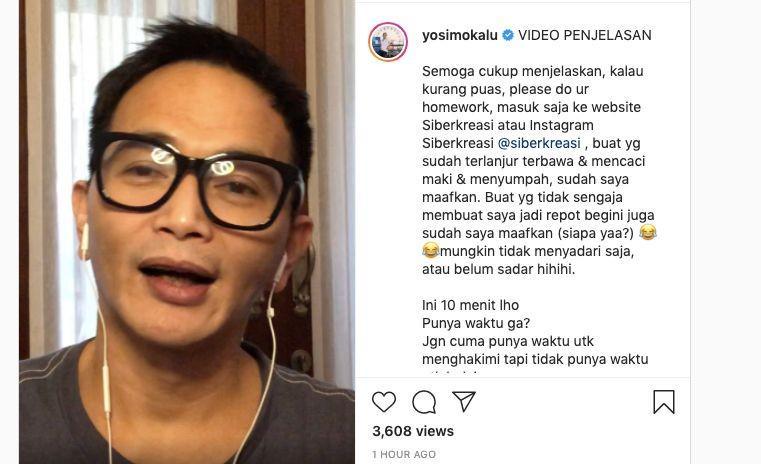
Task: Click the 1 HOUR AGO timestamp
Action: (x=404, y=454)
